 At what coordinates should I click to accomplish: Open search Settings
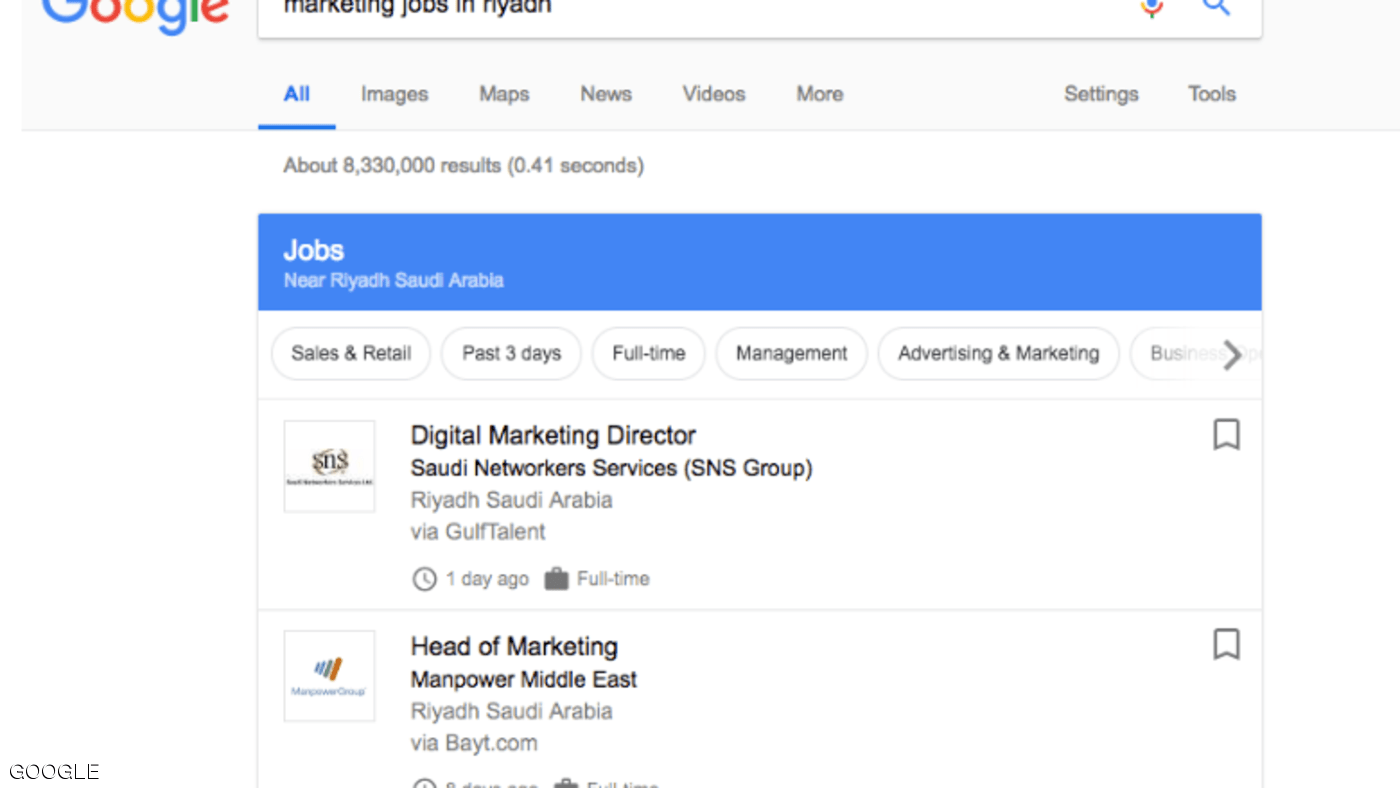coord(1101,94)
